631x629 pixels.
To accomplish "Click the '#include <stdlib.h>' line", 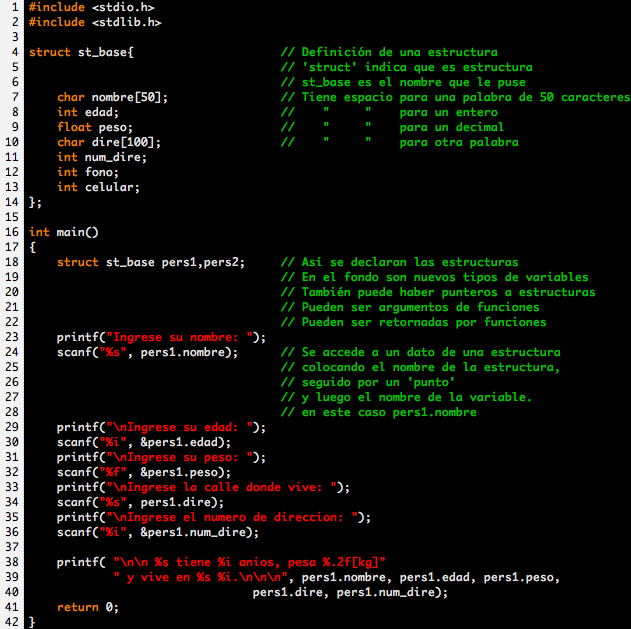I will pyautogui.click(x=95, y=22).
